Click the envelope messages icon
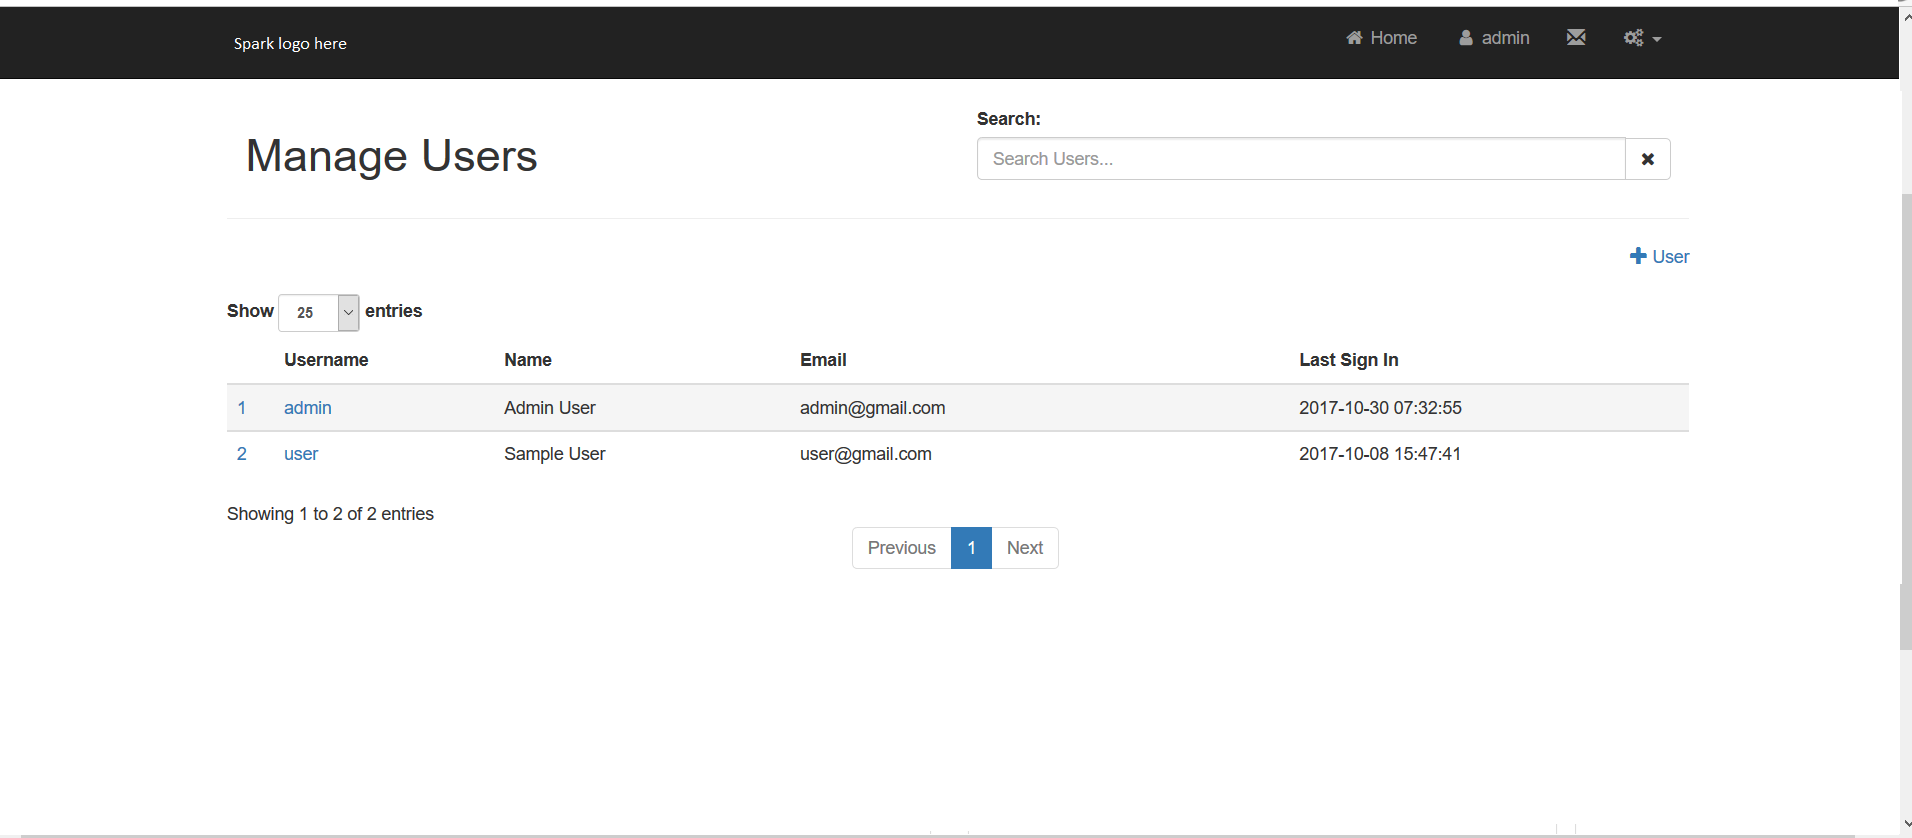 click(1576, 38)
